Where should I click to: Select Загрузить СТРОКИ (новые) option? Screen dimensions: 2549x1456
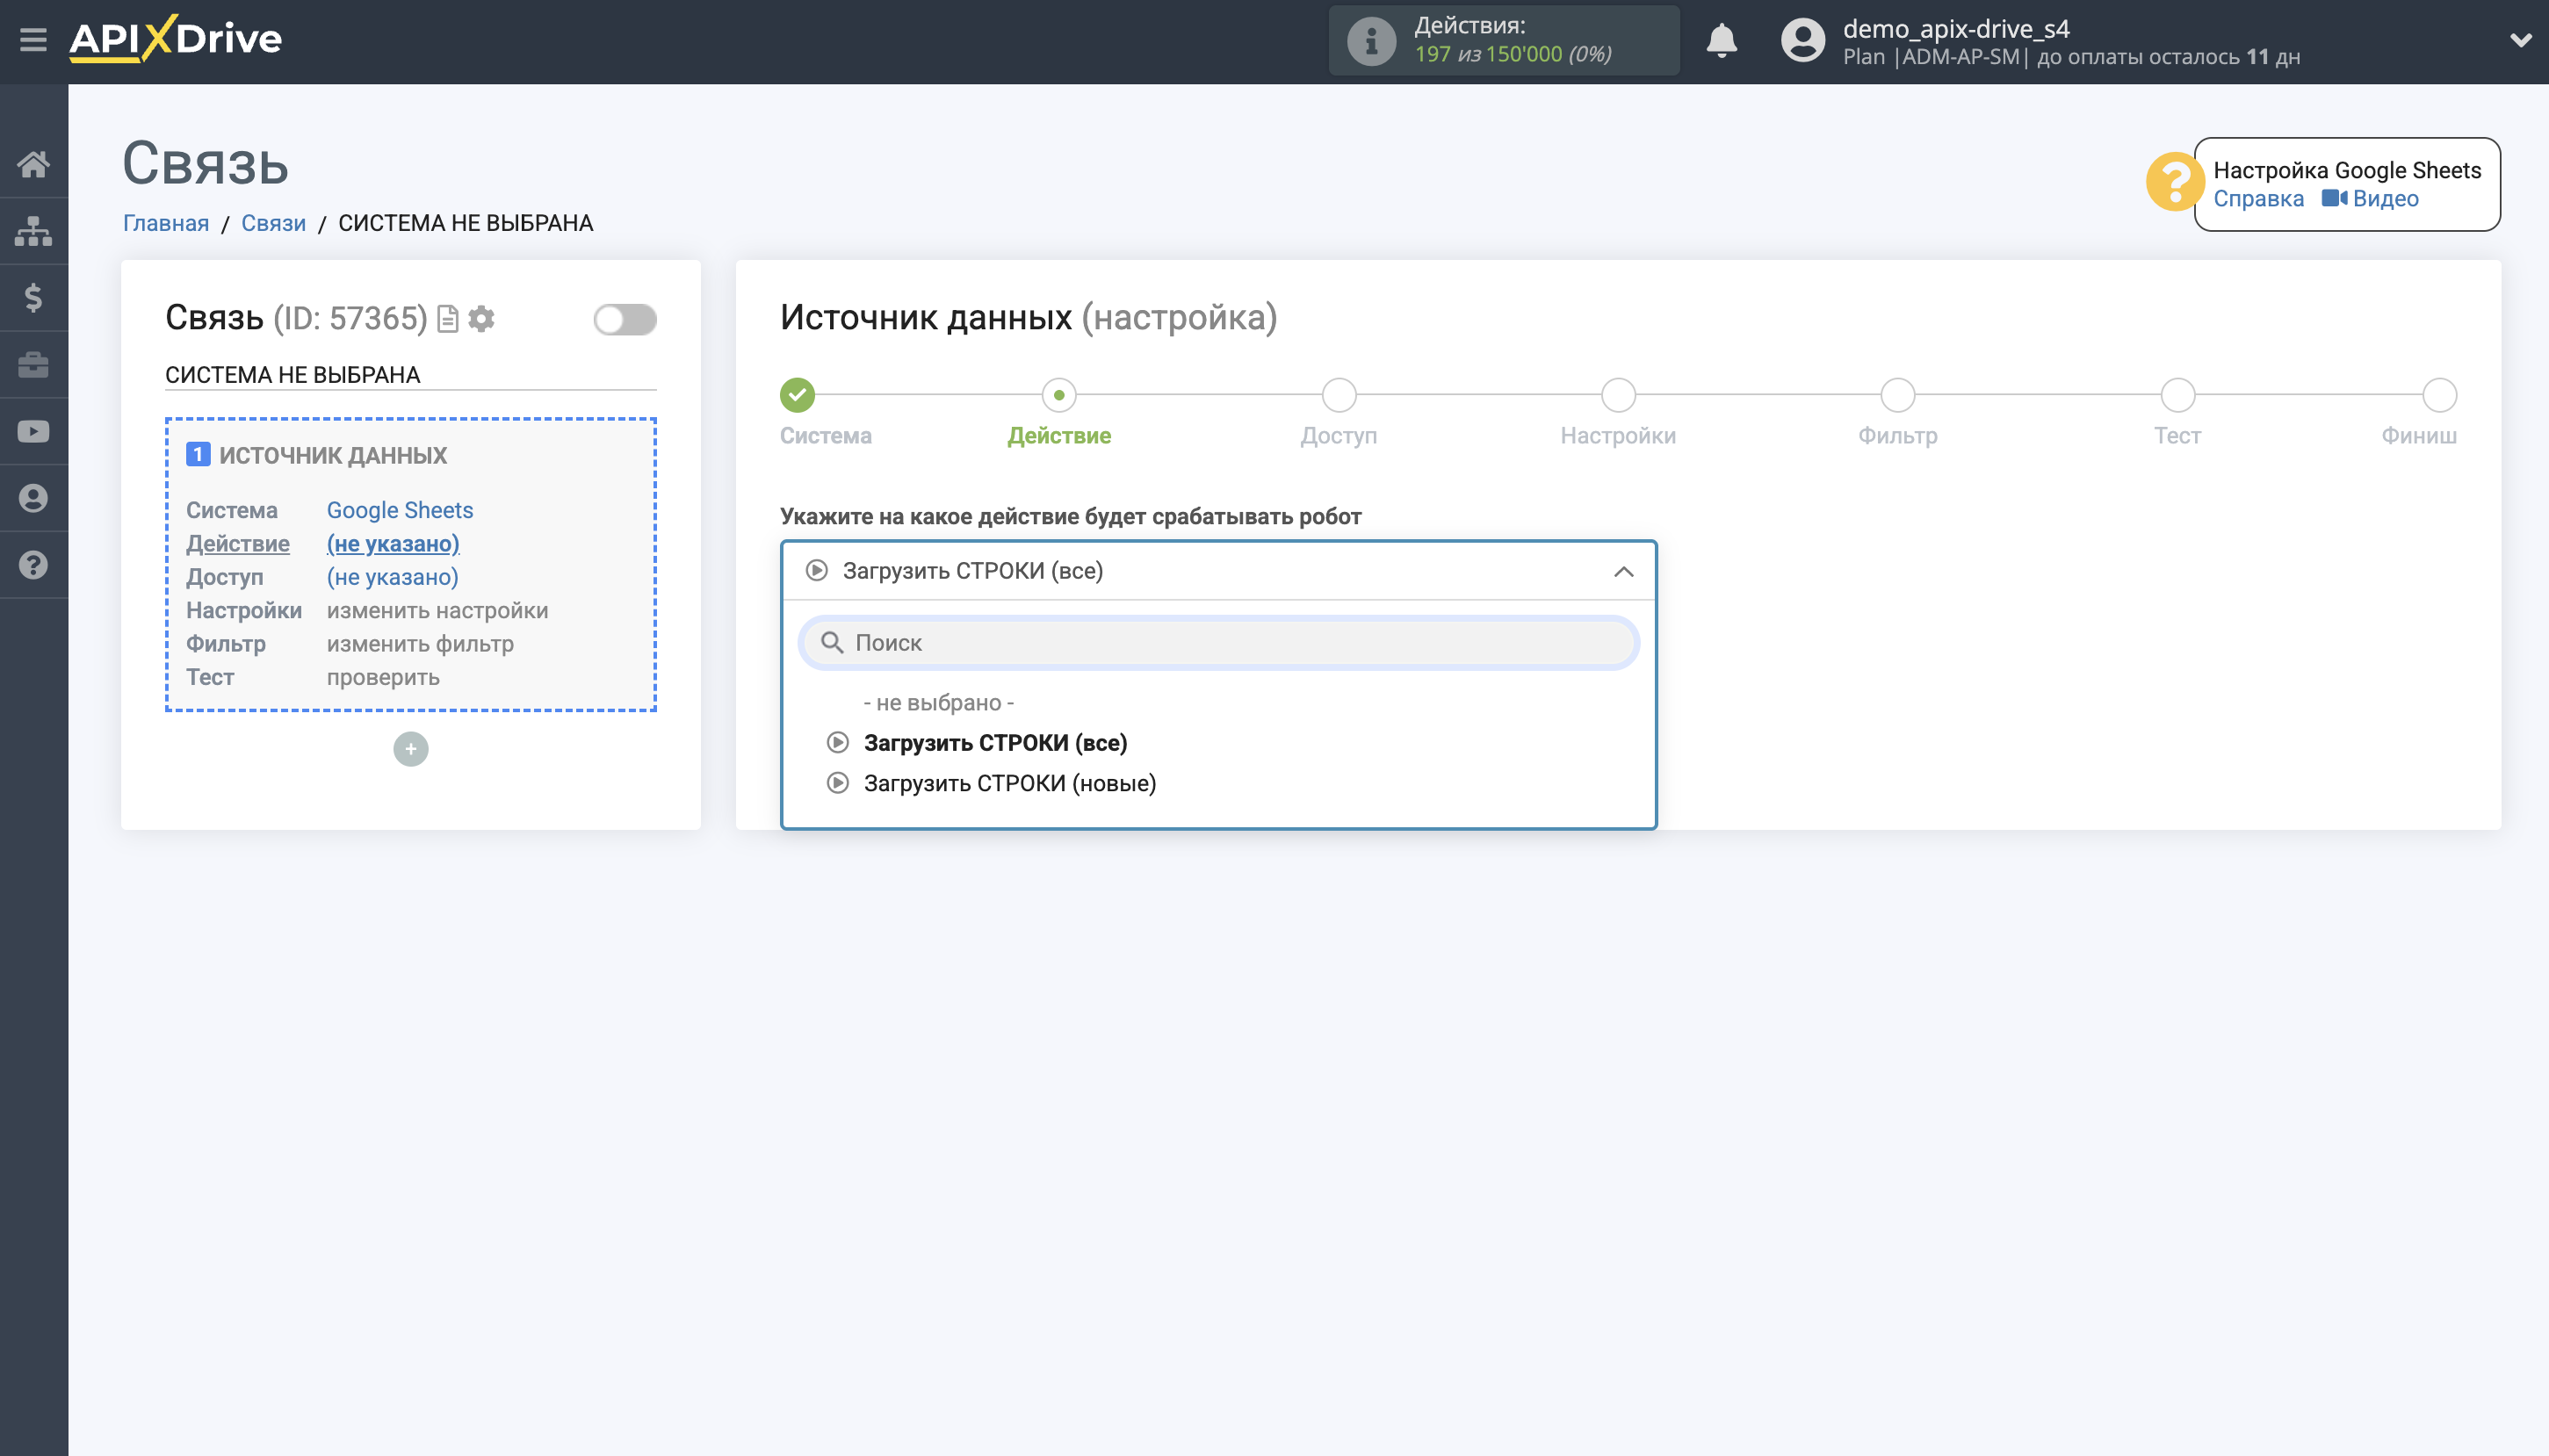(1010, 783)
